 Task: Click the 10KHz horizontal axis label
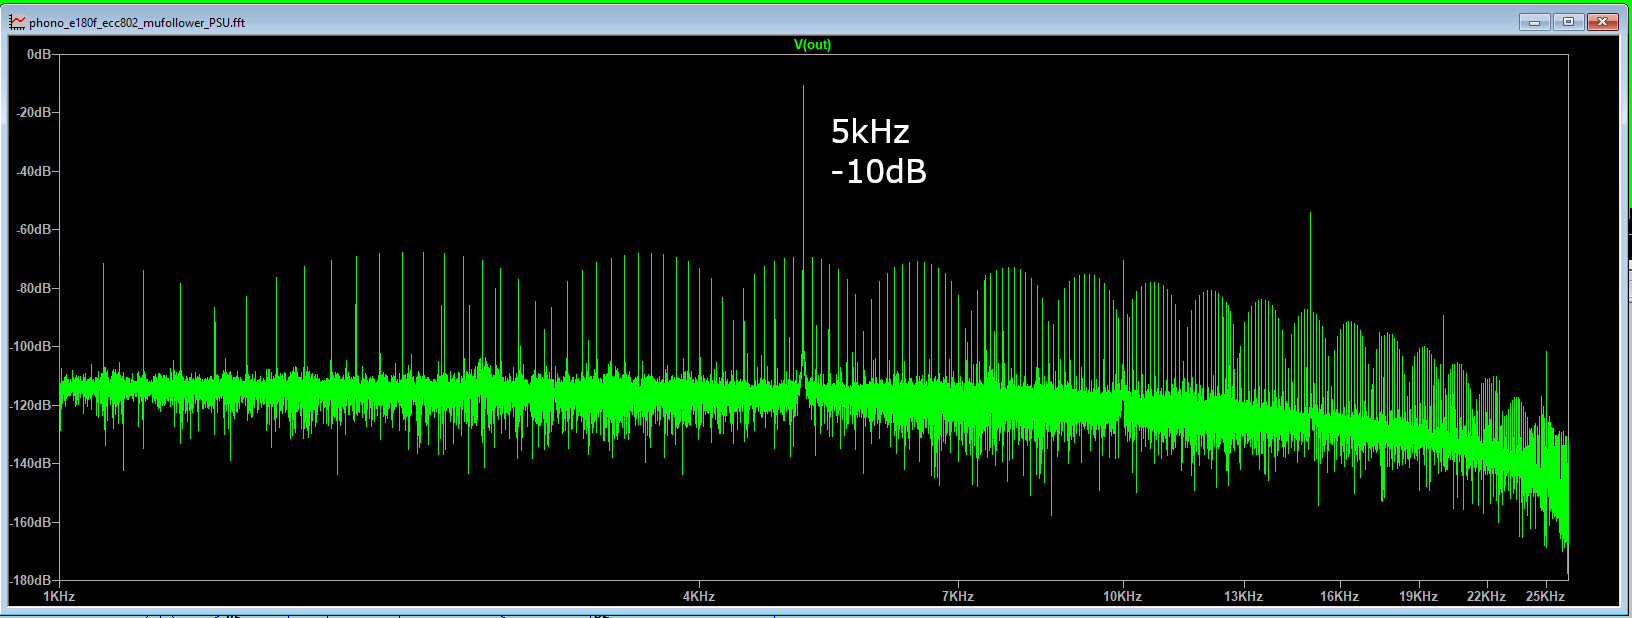pyautogui.click(x=1122, y=596)
